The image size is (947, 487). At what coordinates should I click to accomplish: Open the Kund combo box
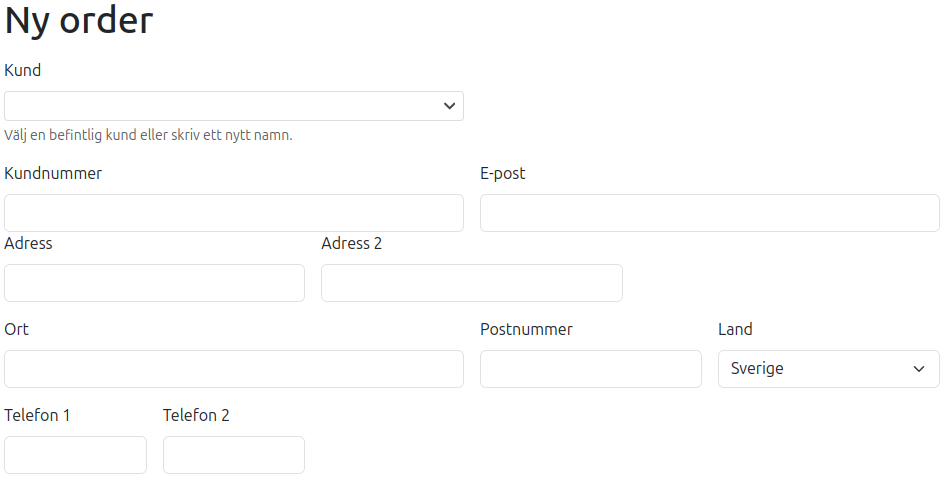point(234,106)
